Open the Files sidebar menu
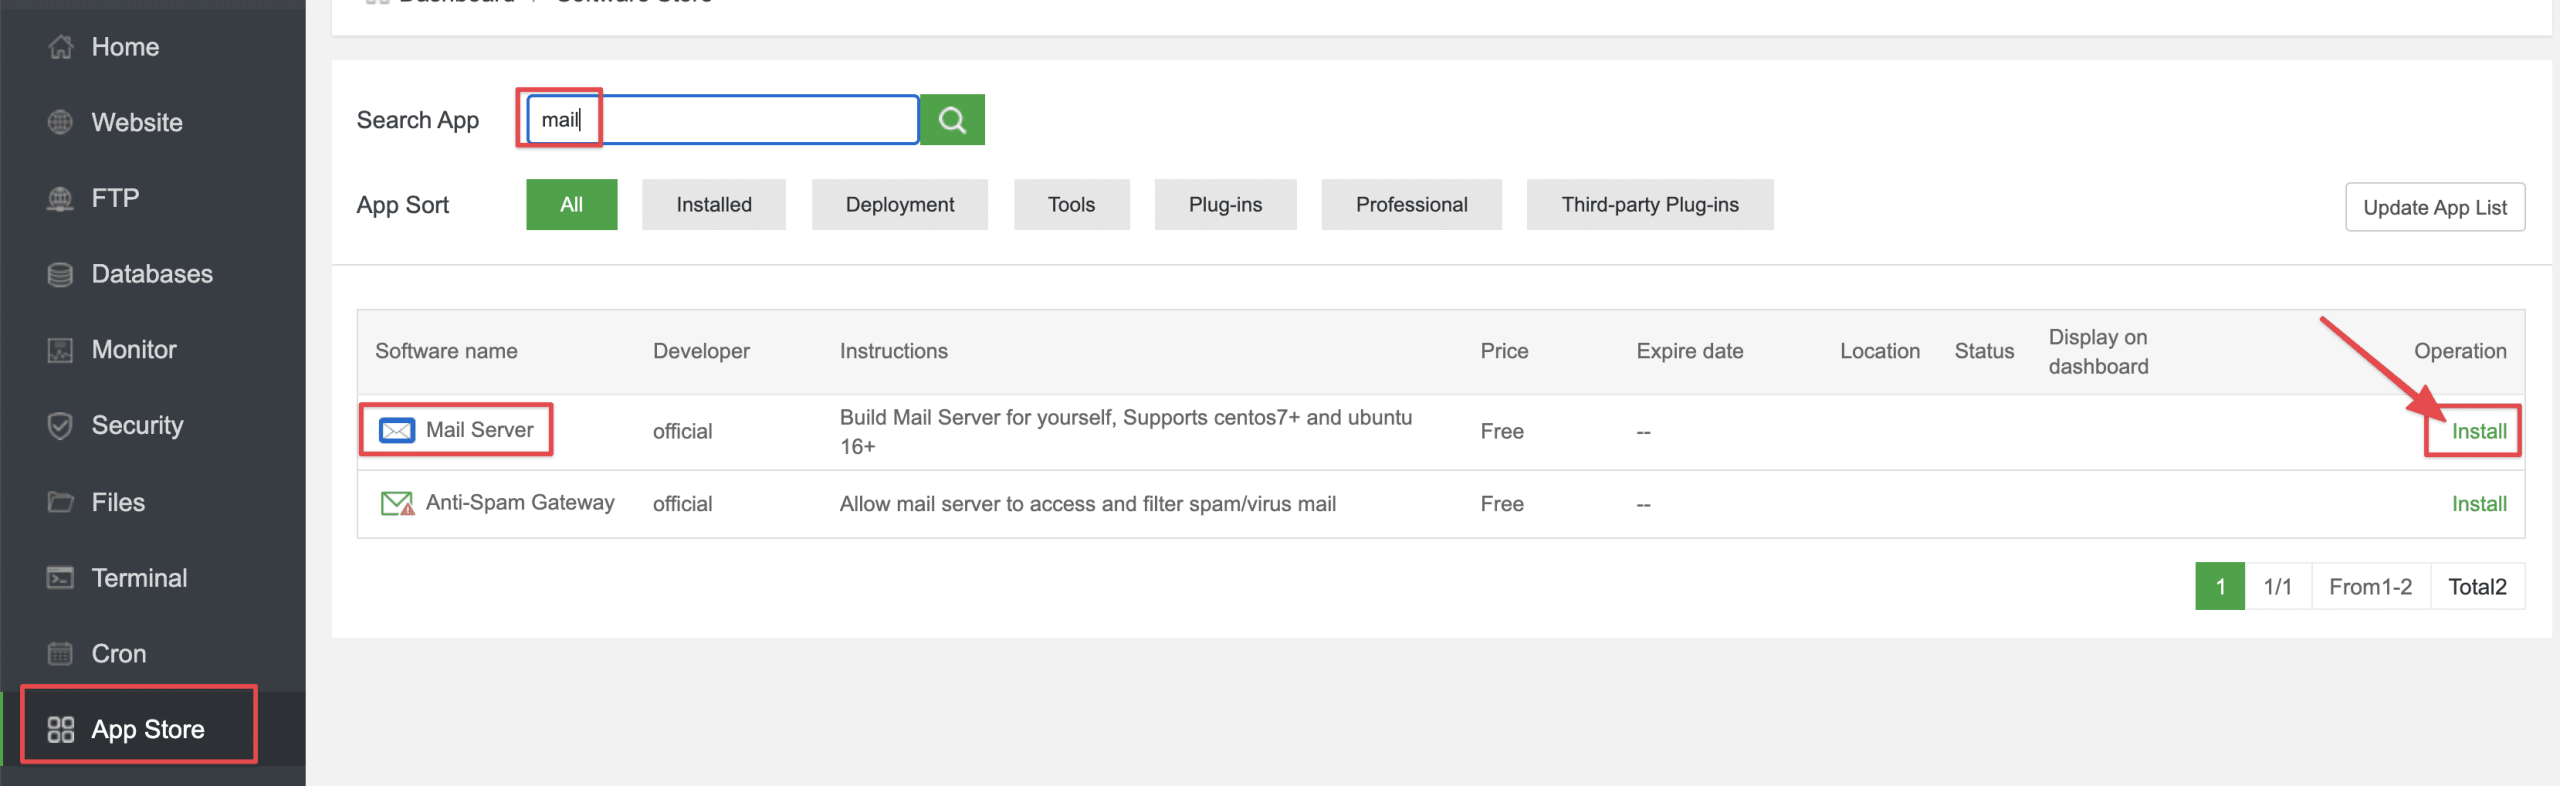The width and height of the screenshot is (2560, 786). 117,502
